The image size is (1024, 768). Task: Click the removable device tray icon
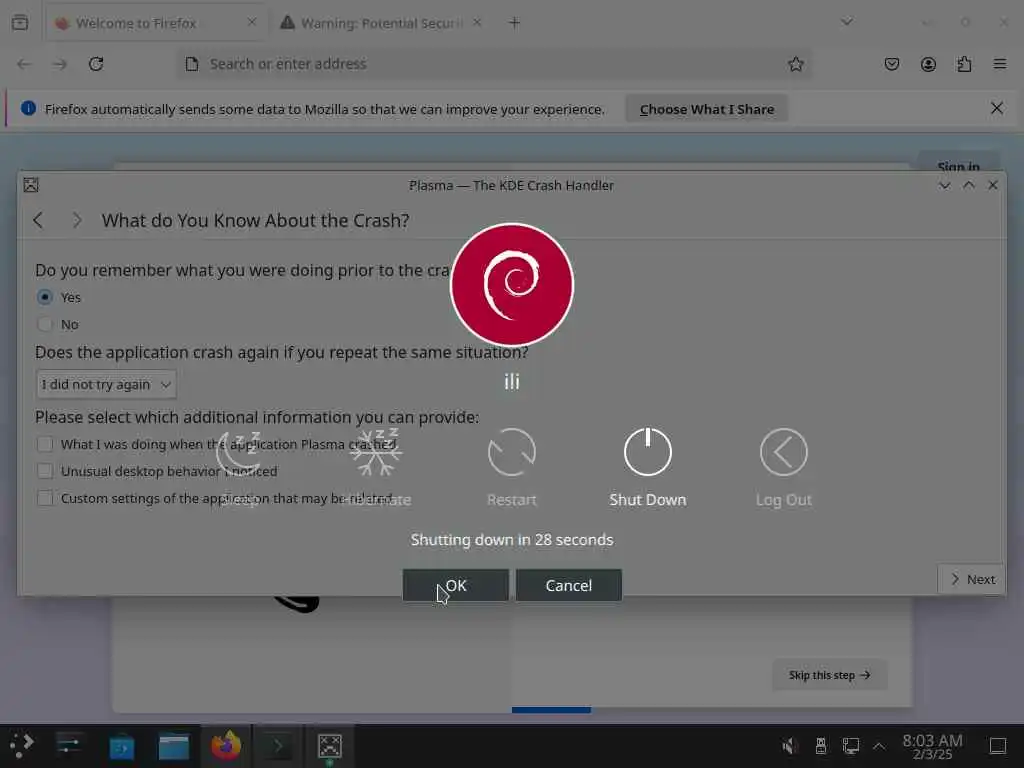click(821, 746)
